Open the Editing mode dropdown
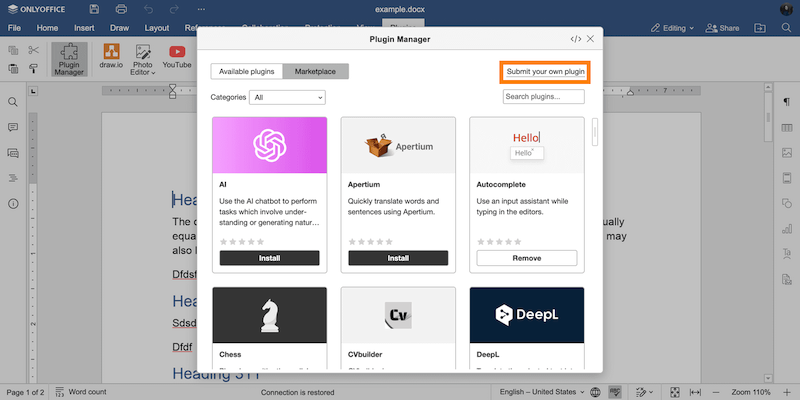This screenshot has width=800, height=400. click(669, 28)
